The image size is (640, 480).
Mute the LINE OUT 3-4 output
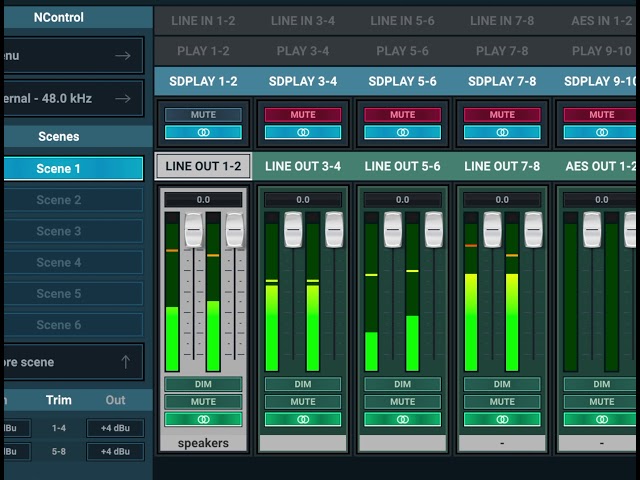[303, 402]
